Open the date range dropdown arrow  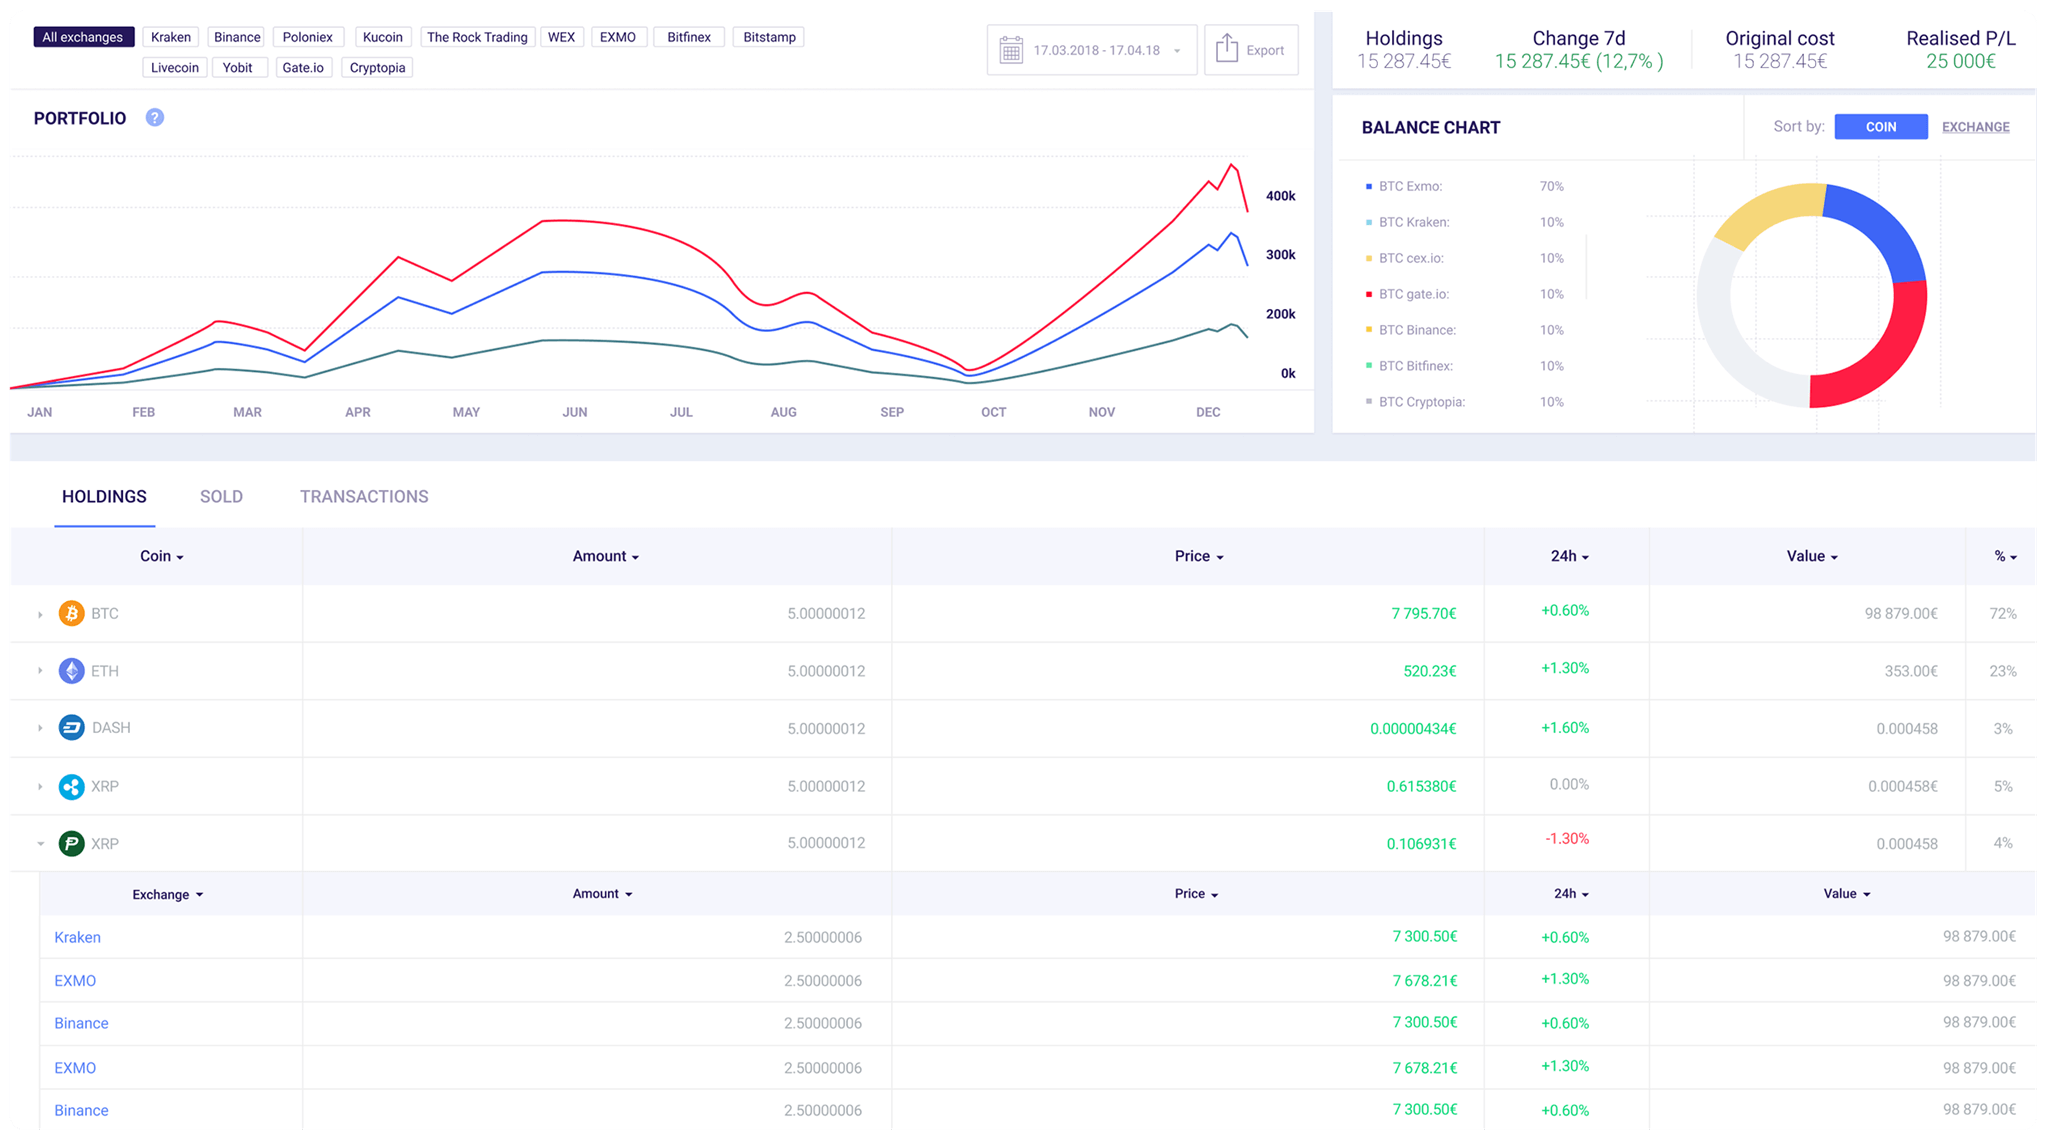[1177, 51]
